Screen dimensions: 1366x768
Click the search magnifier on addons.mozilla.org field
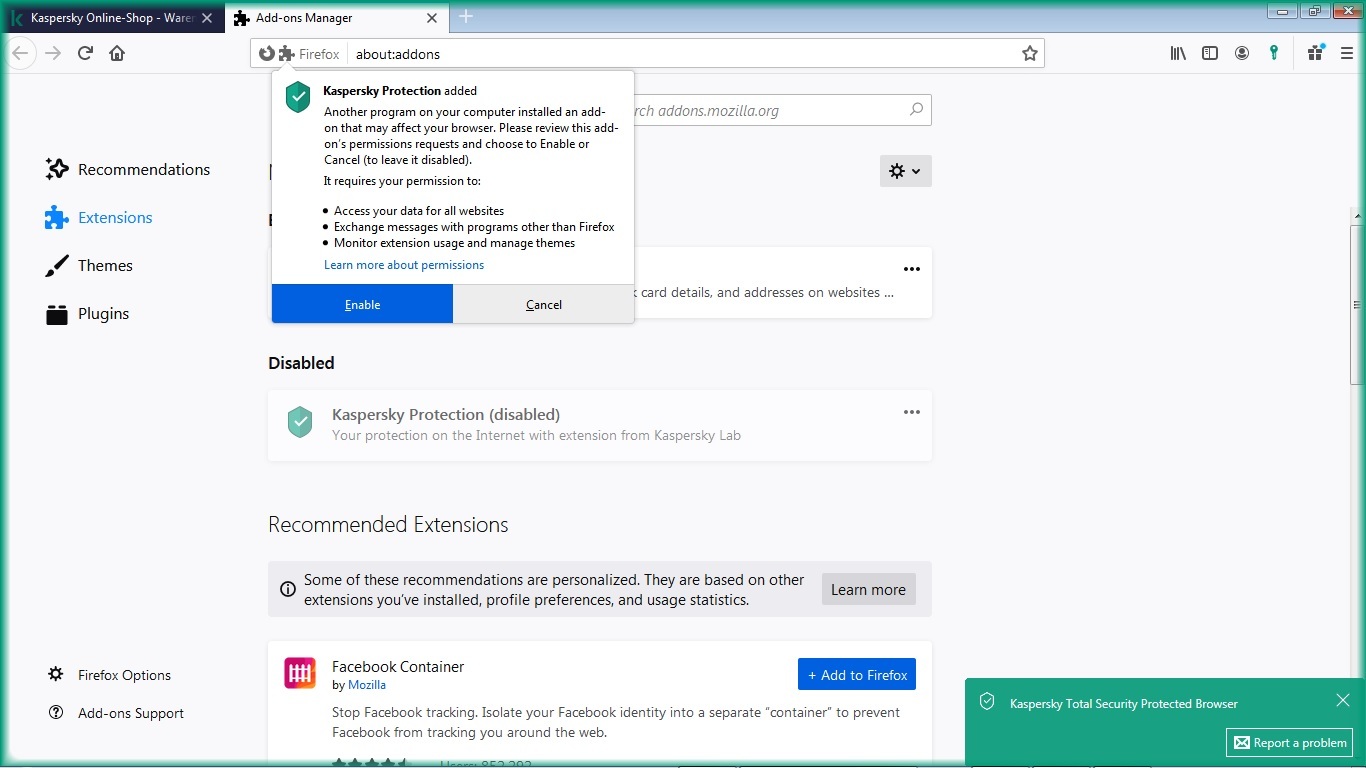tap(916, 110)
